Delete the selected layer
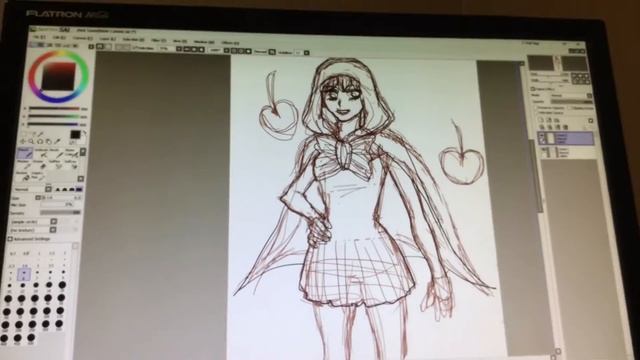640x360 pixels. click(x=565, y=127)
